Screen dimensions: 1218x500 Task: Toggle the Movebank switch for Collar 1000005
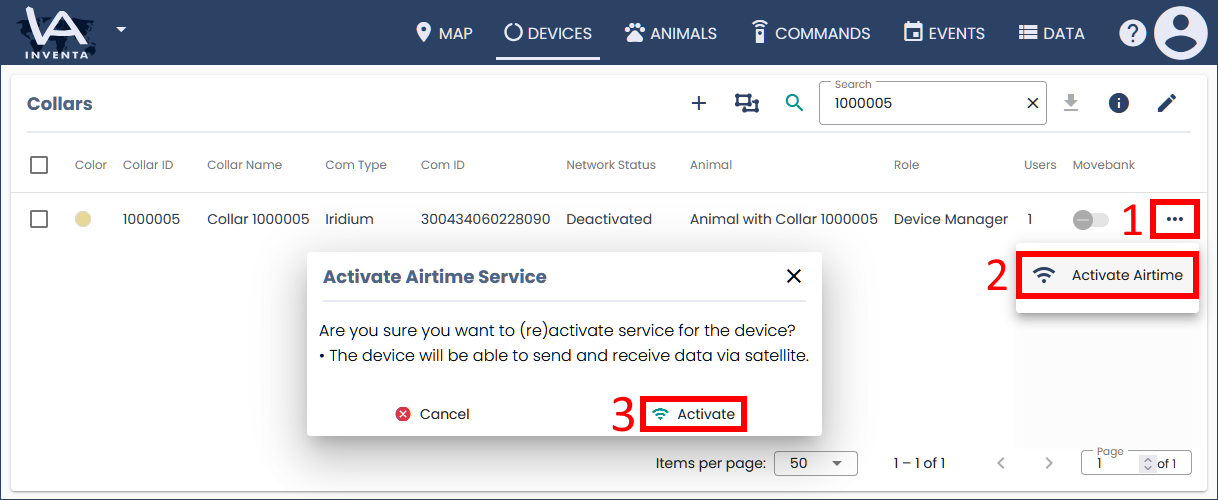pos(1090,219)
